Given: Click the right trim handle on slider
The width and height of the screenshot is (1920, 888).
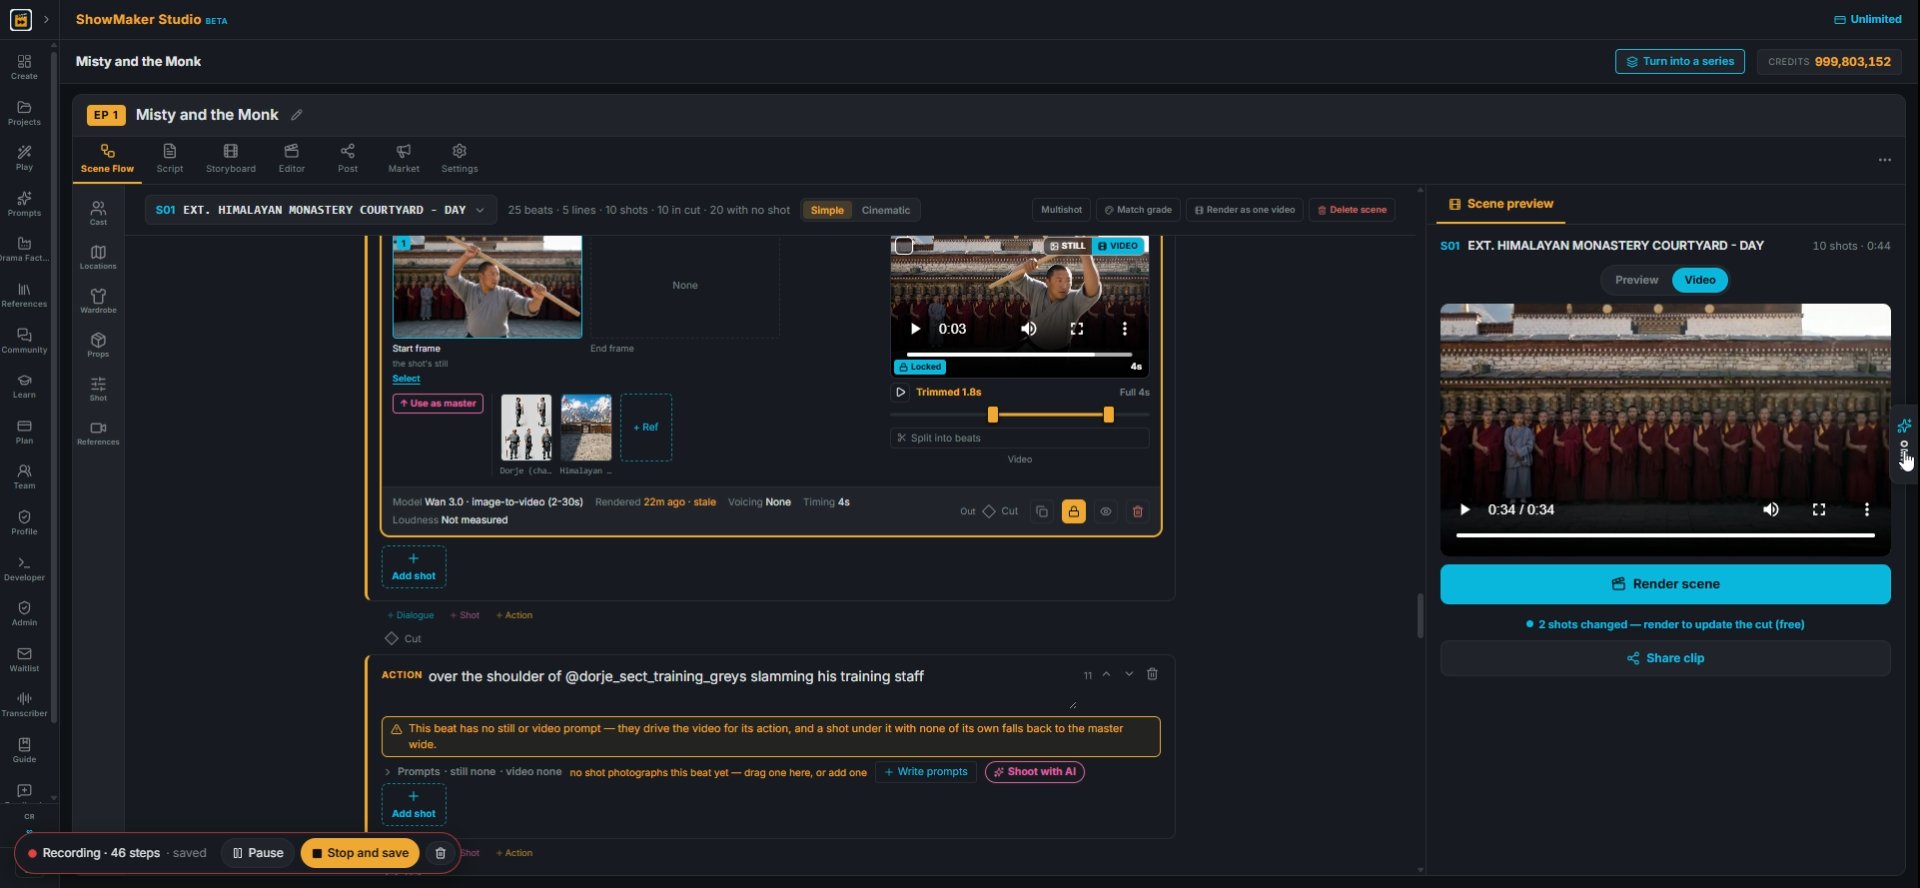Looking at the screenshot, I should 1108,414.
